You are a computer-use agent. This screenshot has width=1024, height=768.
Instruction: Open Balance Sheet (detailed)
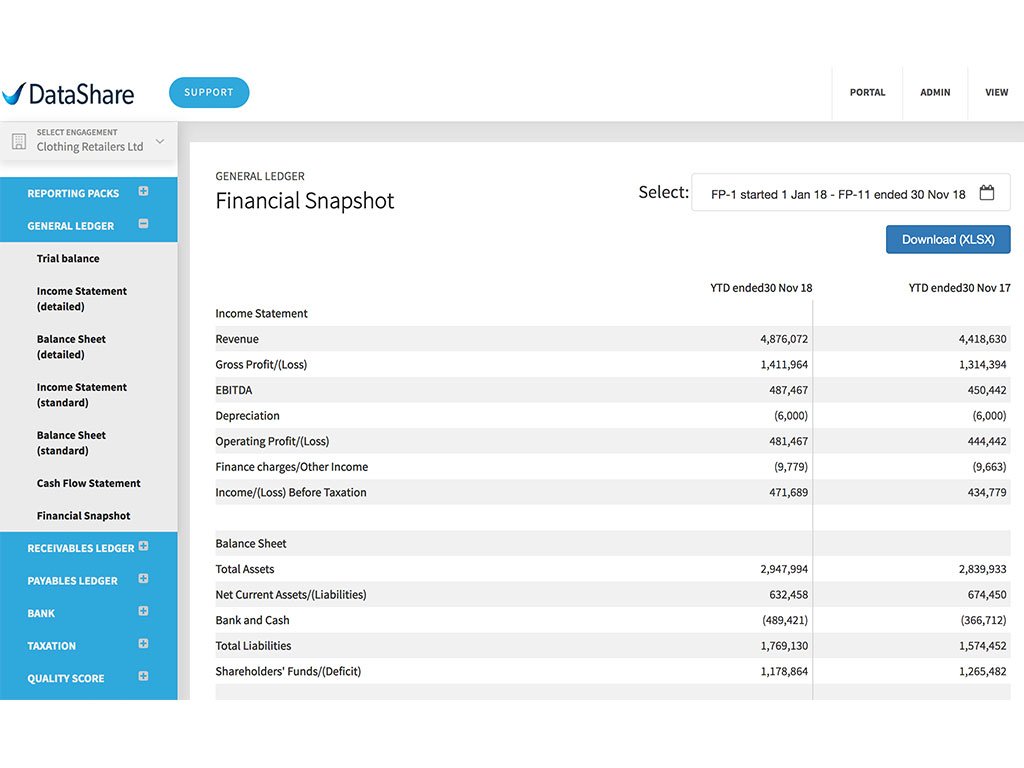pos(71,347)
